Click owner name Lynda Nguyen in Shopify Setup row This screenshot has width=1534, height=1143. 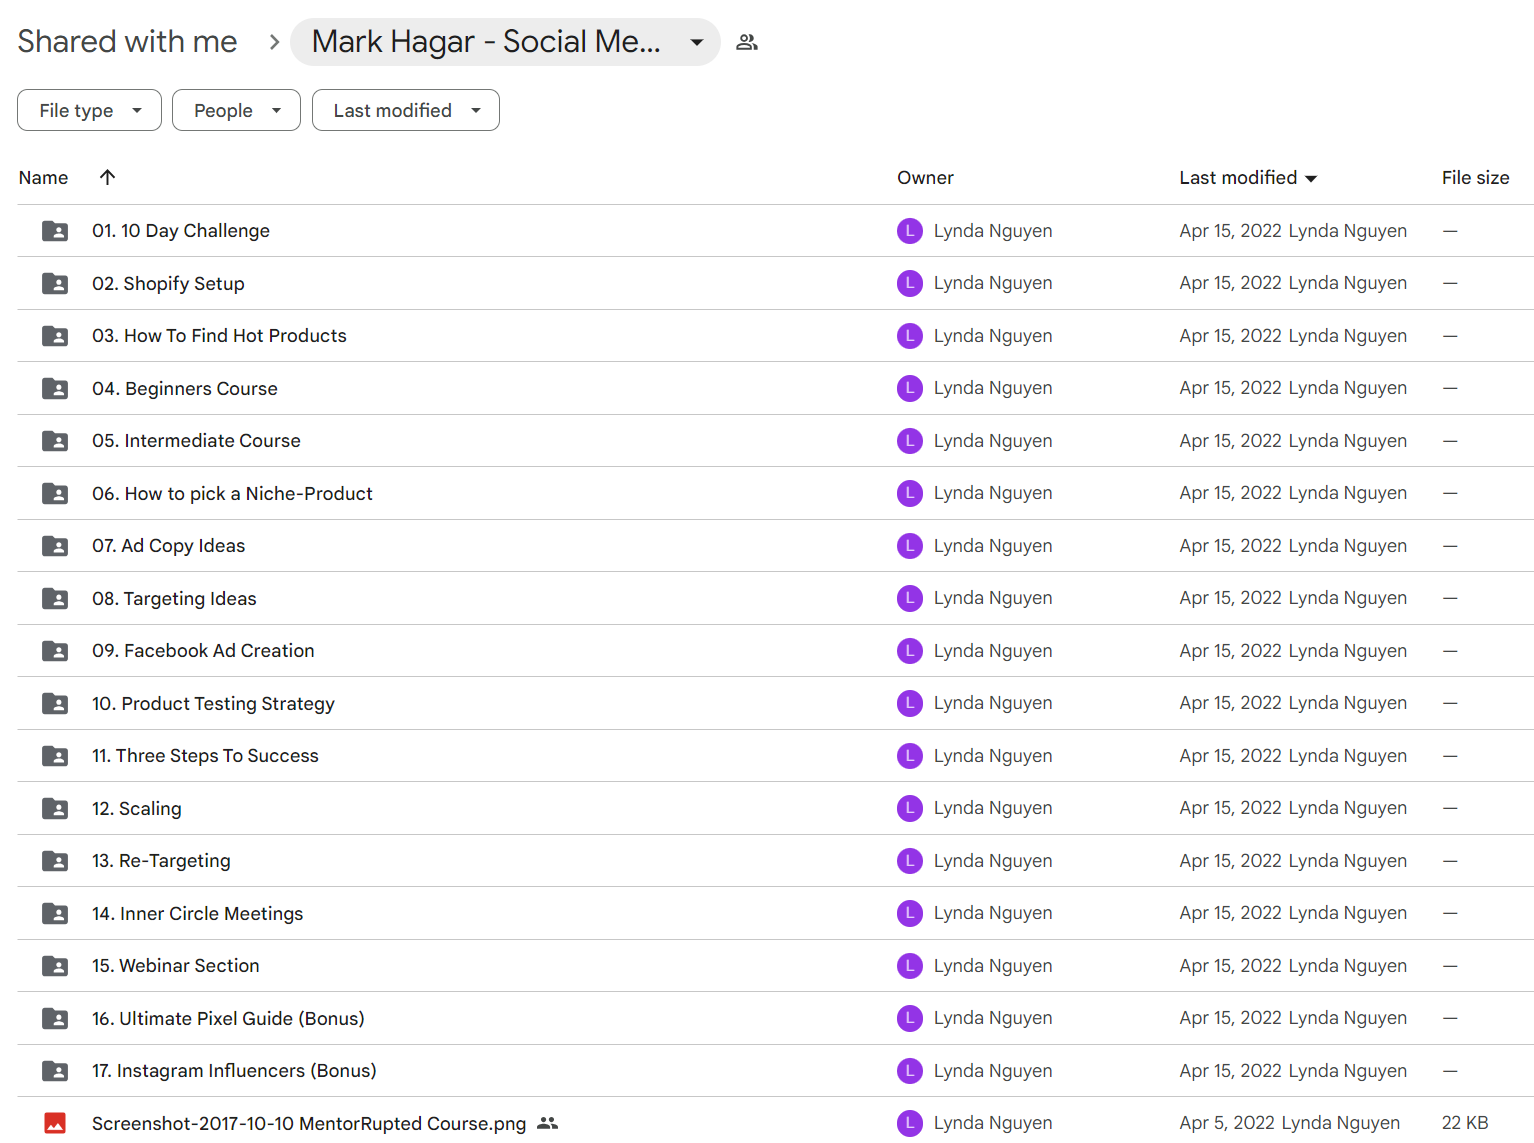pyautogui.click(x=993, y=283)
